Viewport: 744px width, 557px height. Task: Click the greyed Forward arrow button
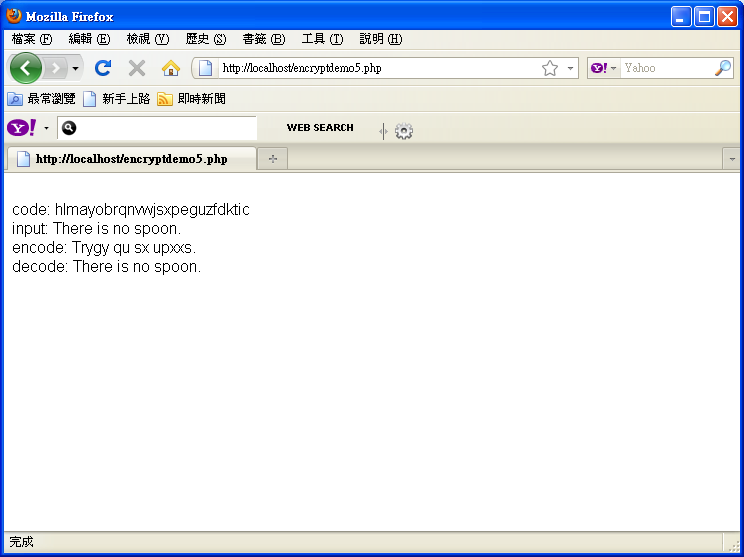pos(56,68)
